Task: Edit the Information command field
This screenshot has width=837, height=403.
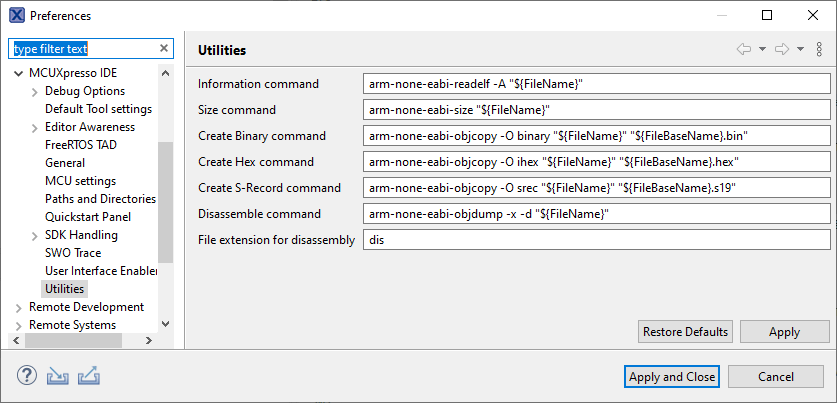Action: tap(596, 84)
